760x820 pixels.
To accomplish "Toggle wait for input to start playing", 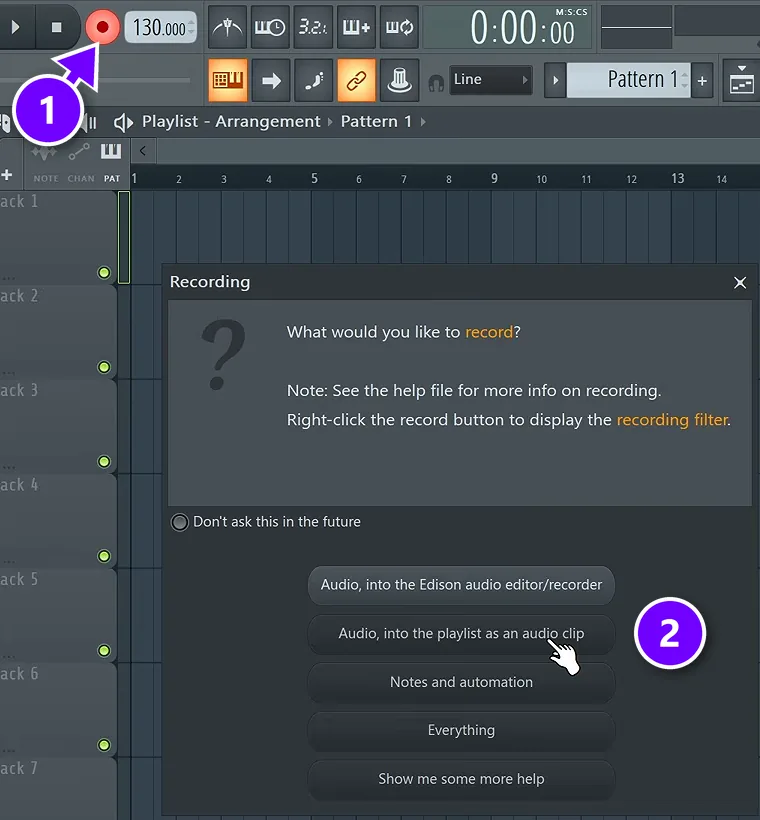I will click(x=270, y=27).
